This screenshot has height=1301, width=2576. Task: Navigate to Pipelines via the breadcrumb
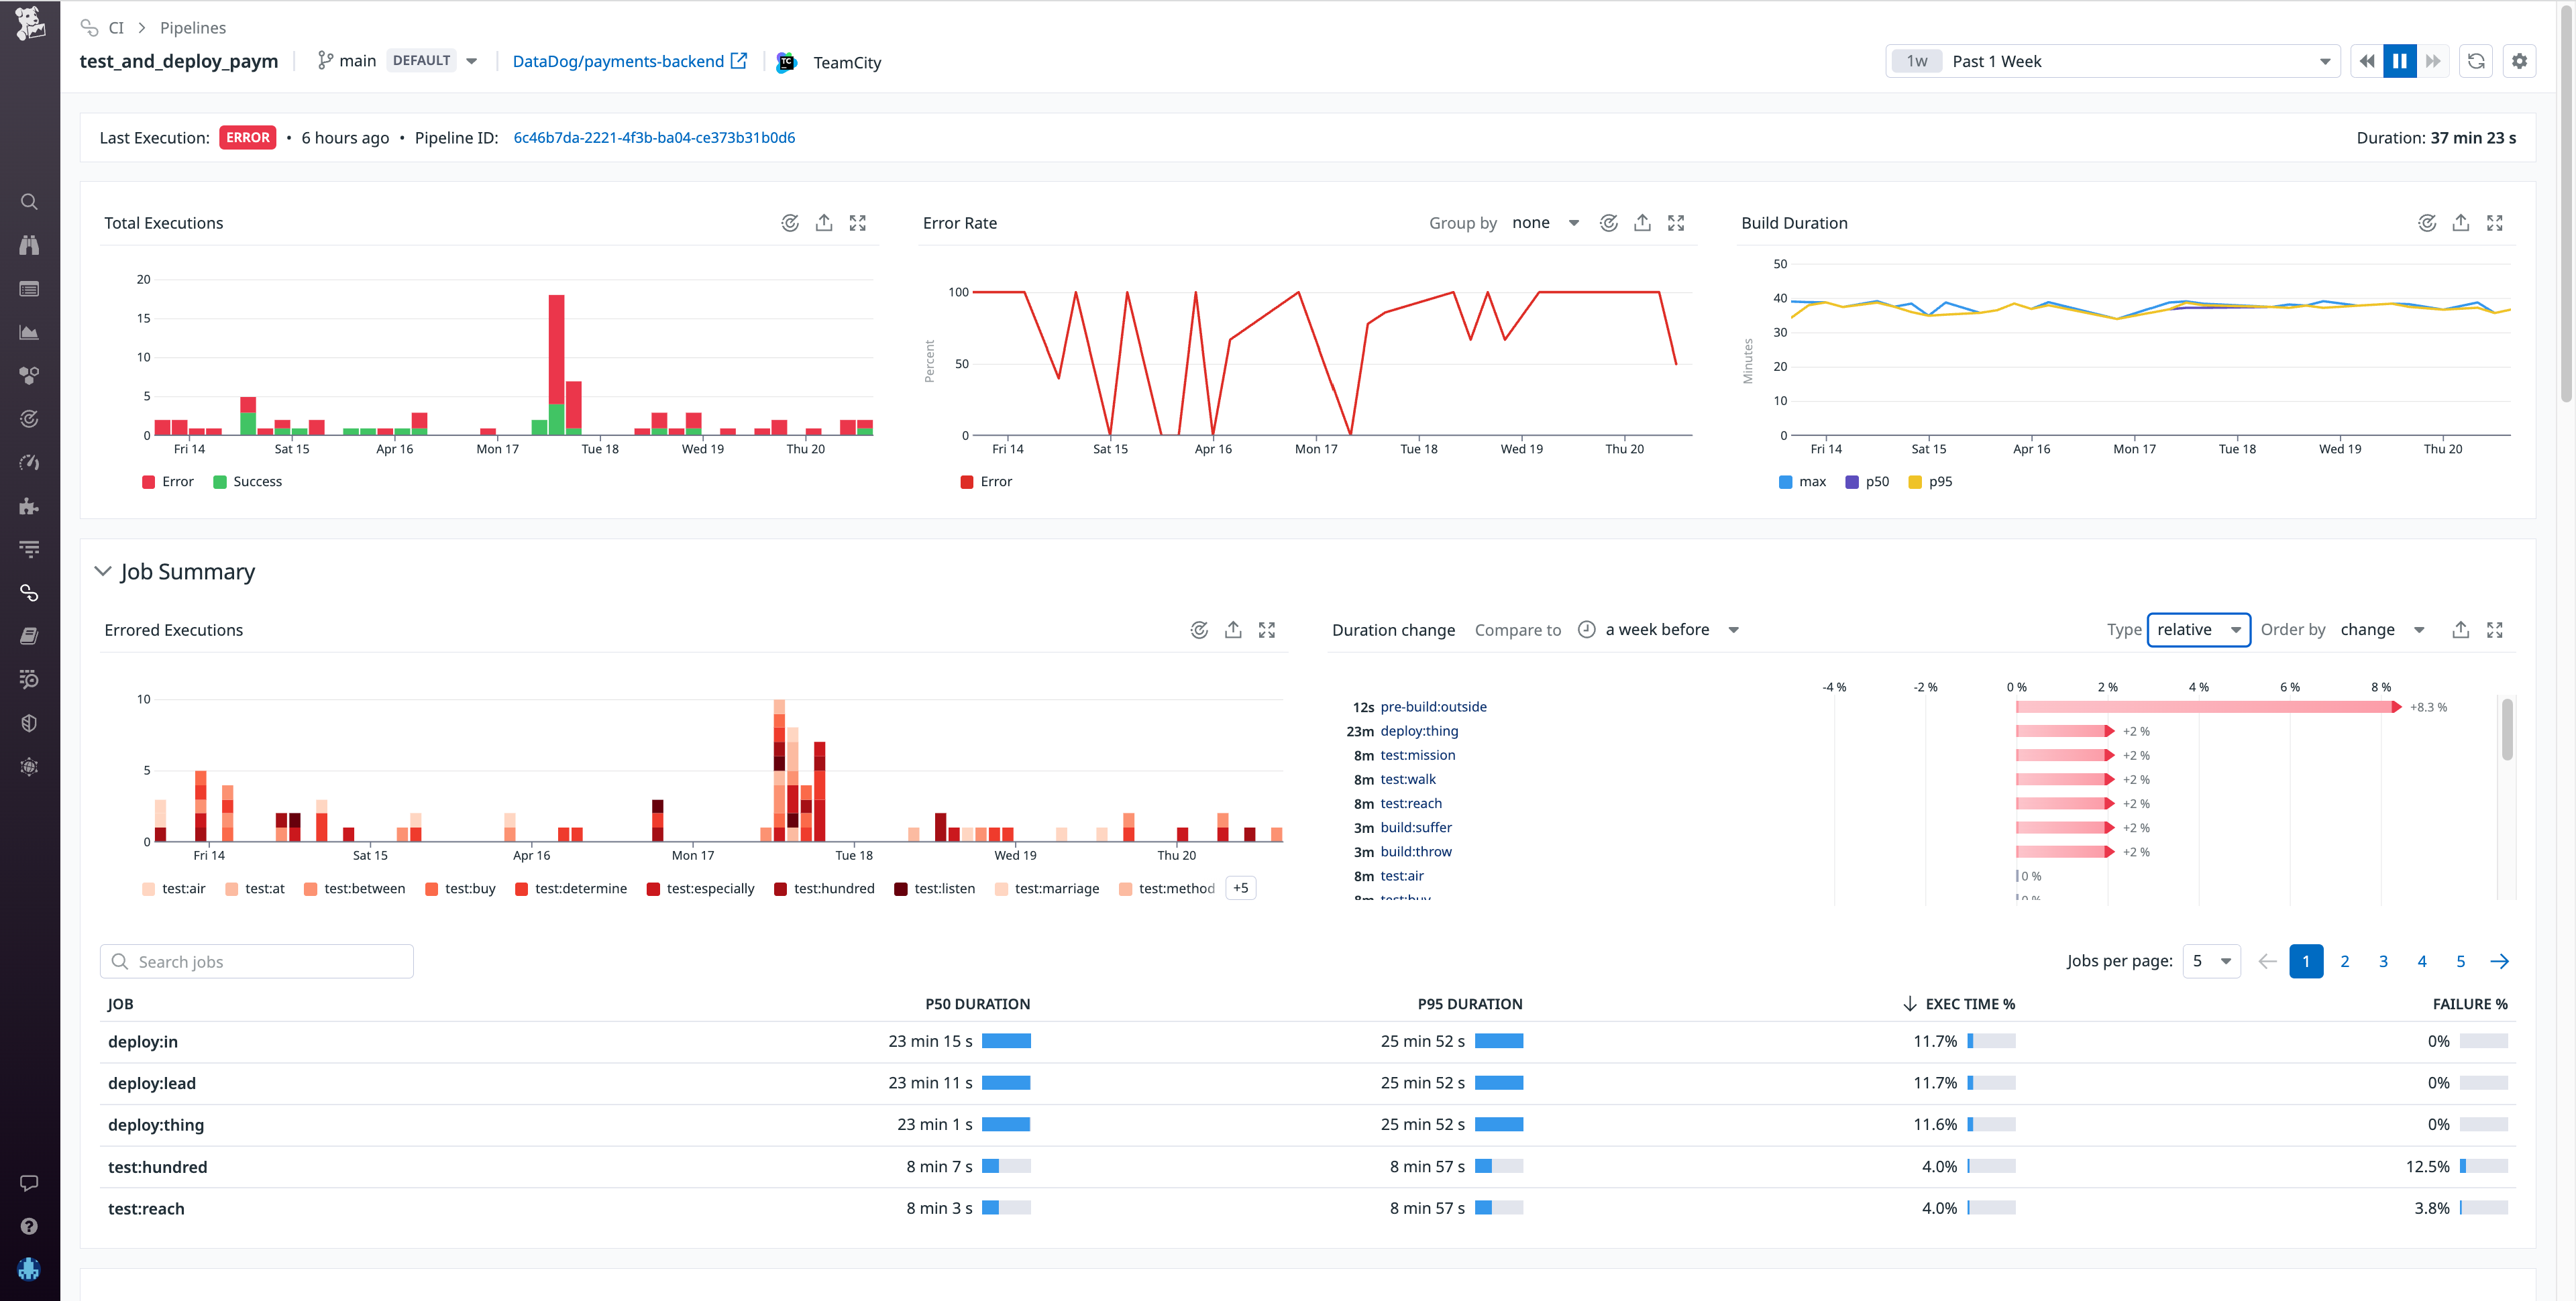[x=193, y=27]
